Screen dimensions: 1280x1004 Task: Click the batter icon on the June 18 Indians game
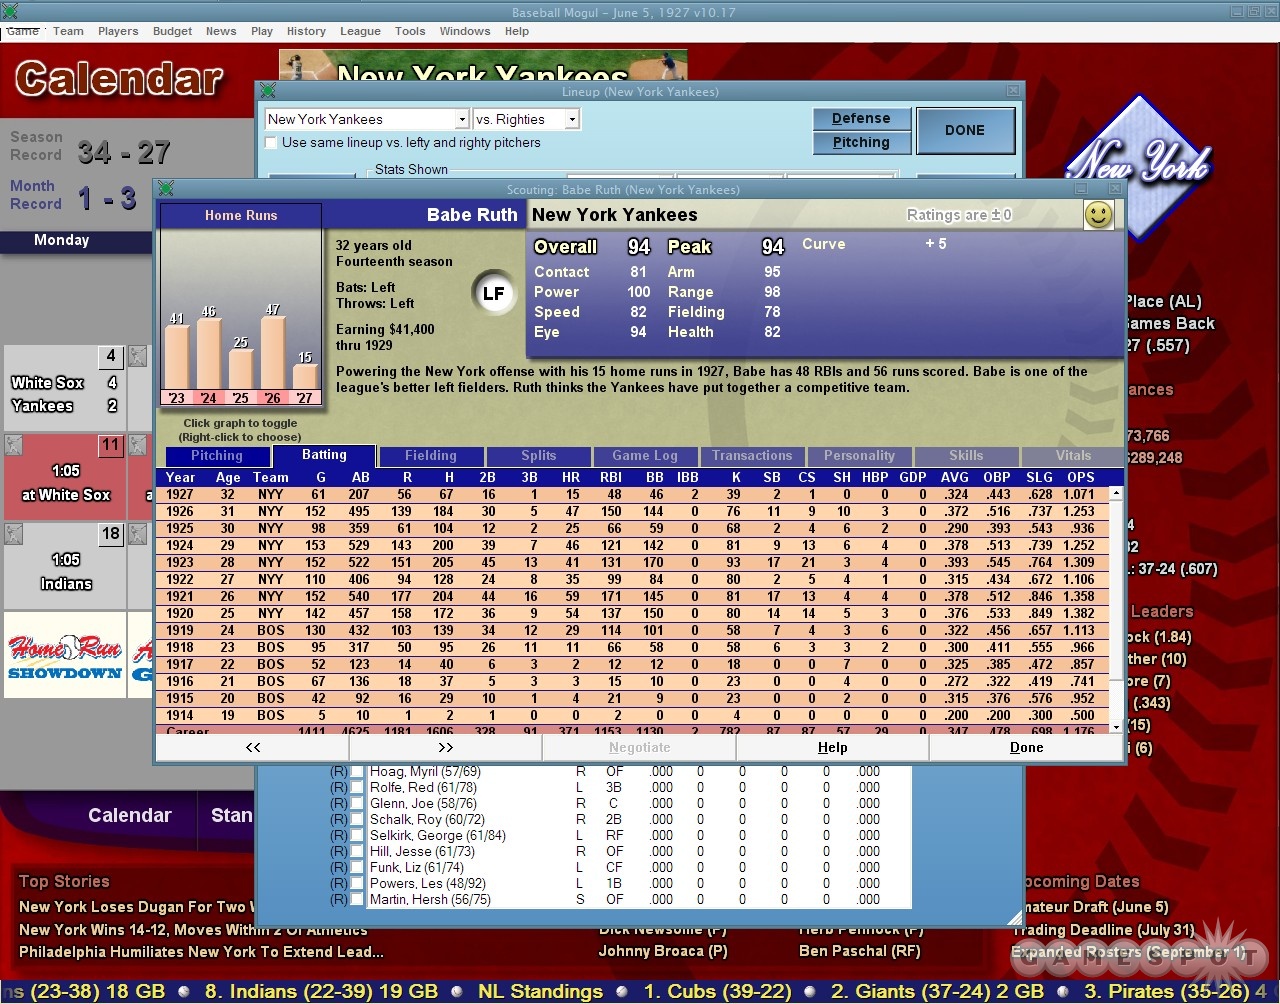14,533
